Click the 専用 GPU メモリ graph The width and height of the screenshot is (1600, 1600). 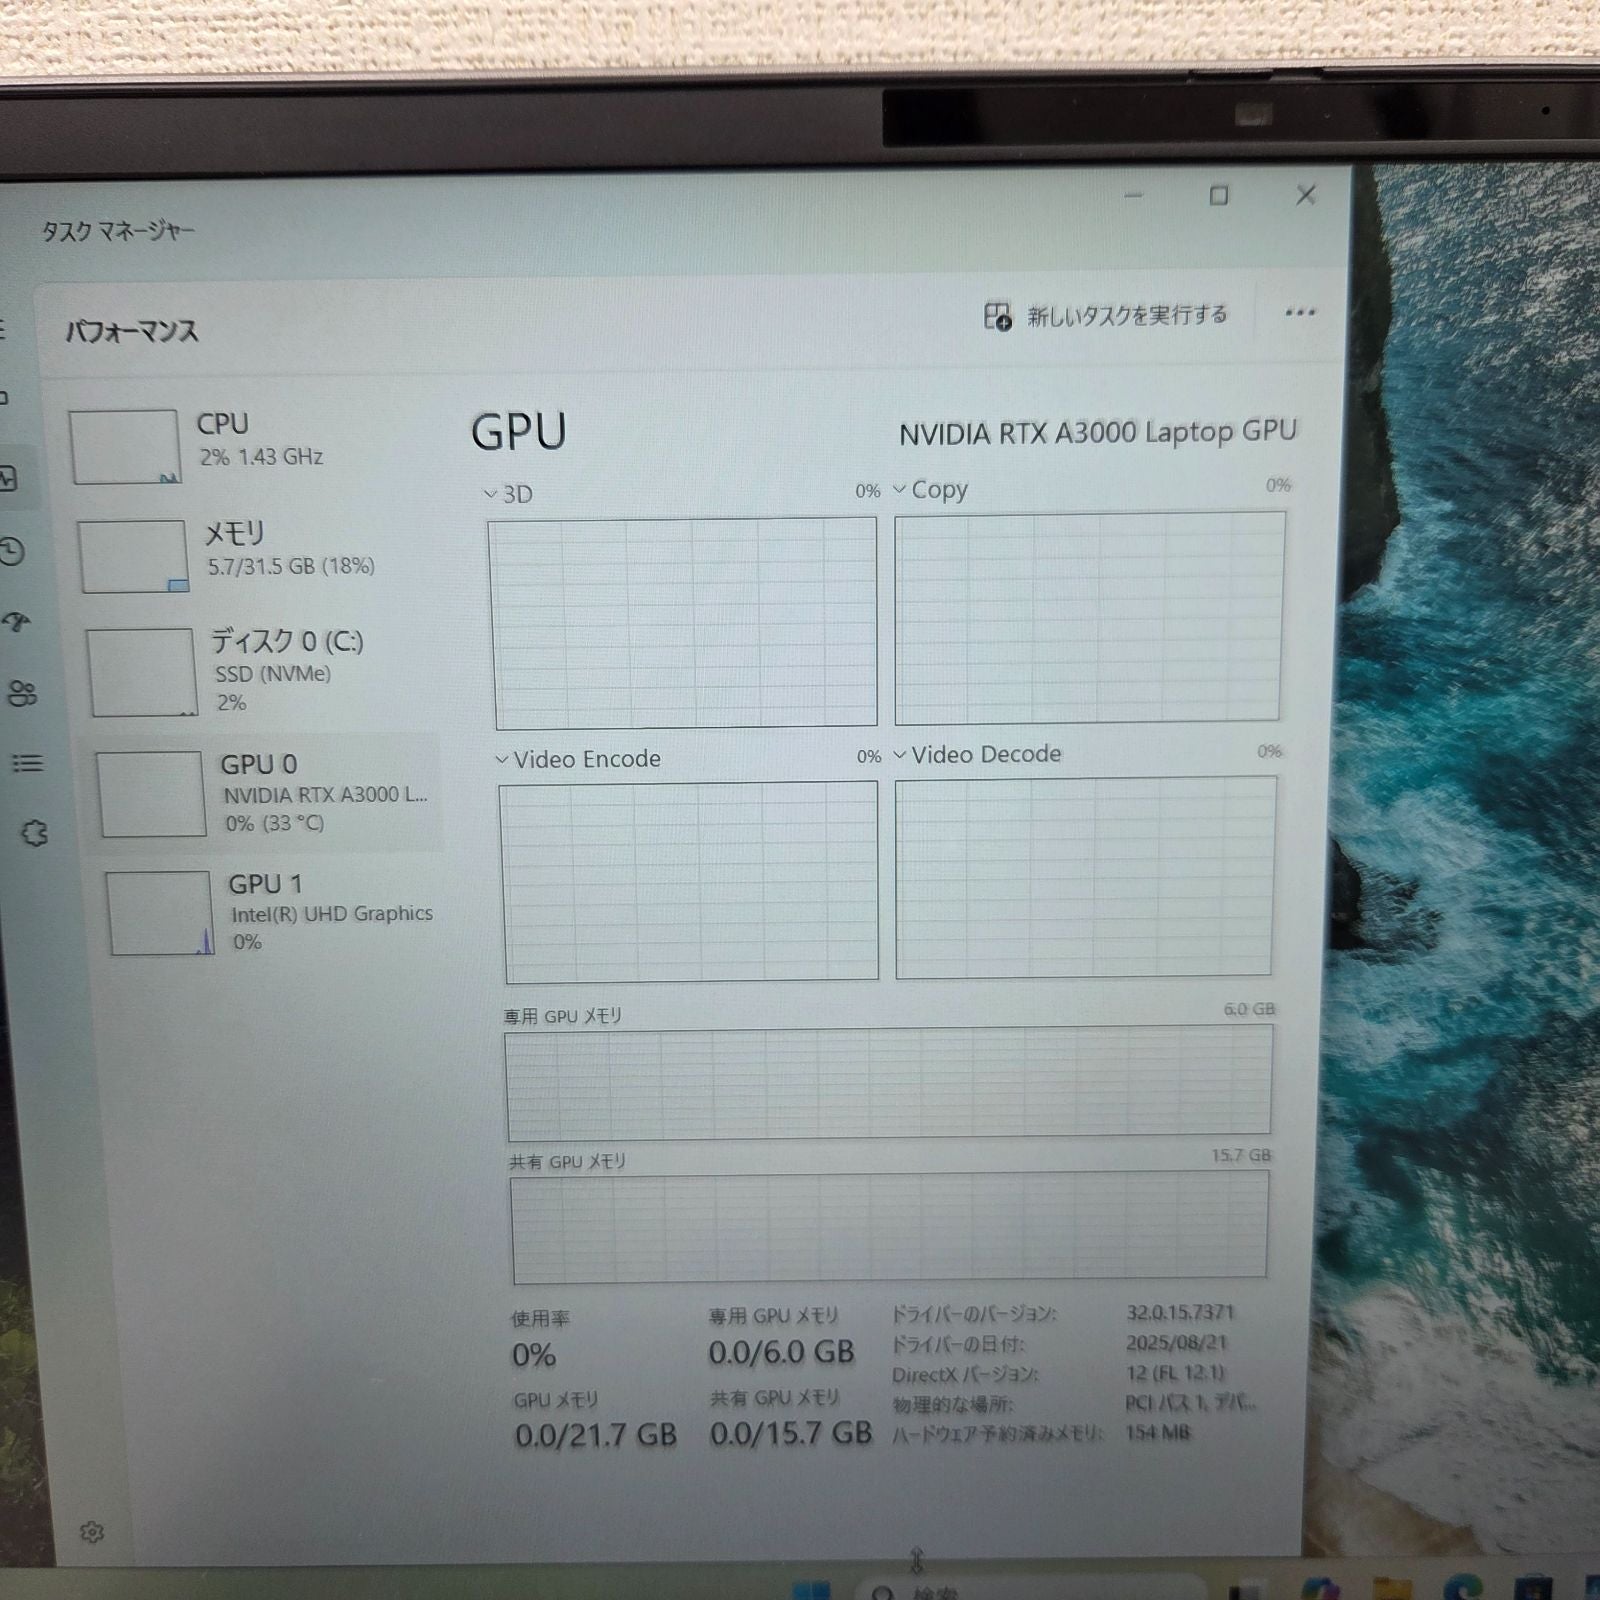[x=889, y=1082]
